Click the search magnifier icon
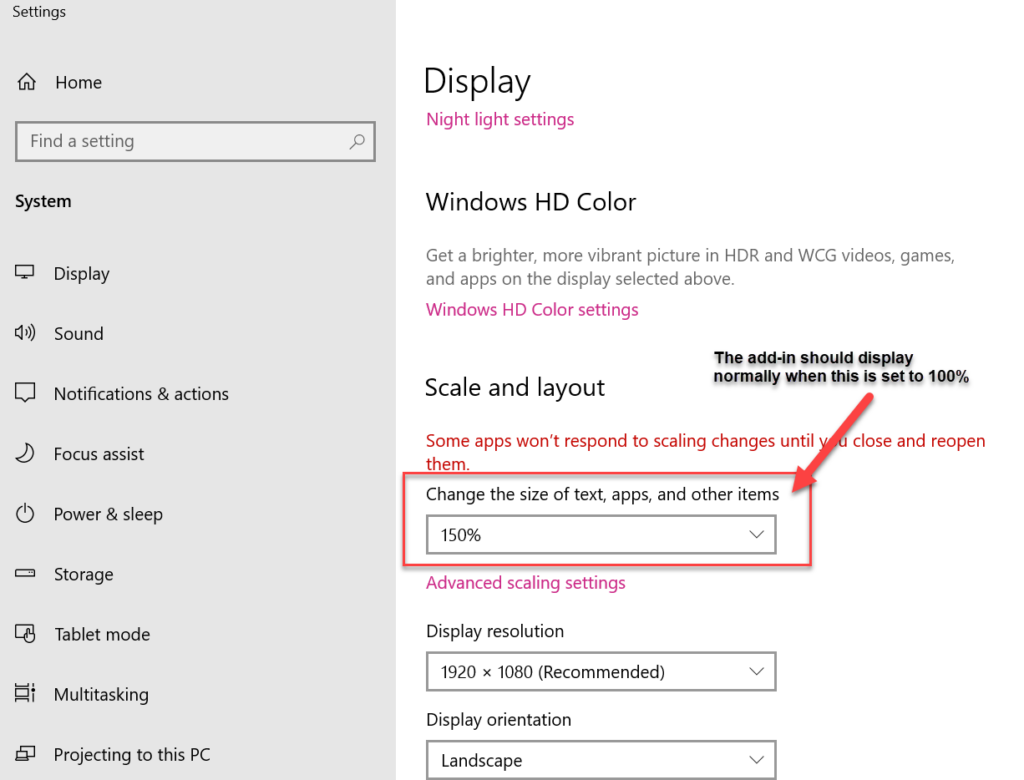Image resolution: width=1024 pixels, height=780 pixels. (357, 142)
